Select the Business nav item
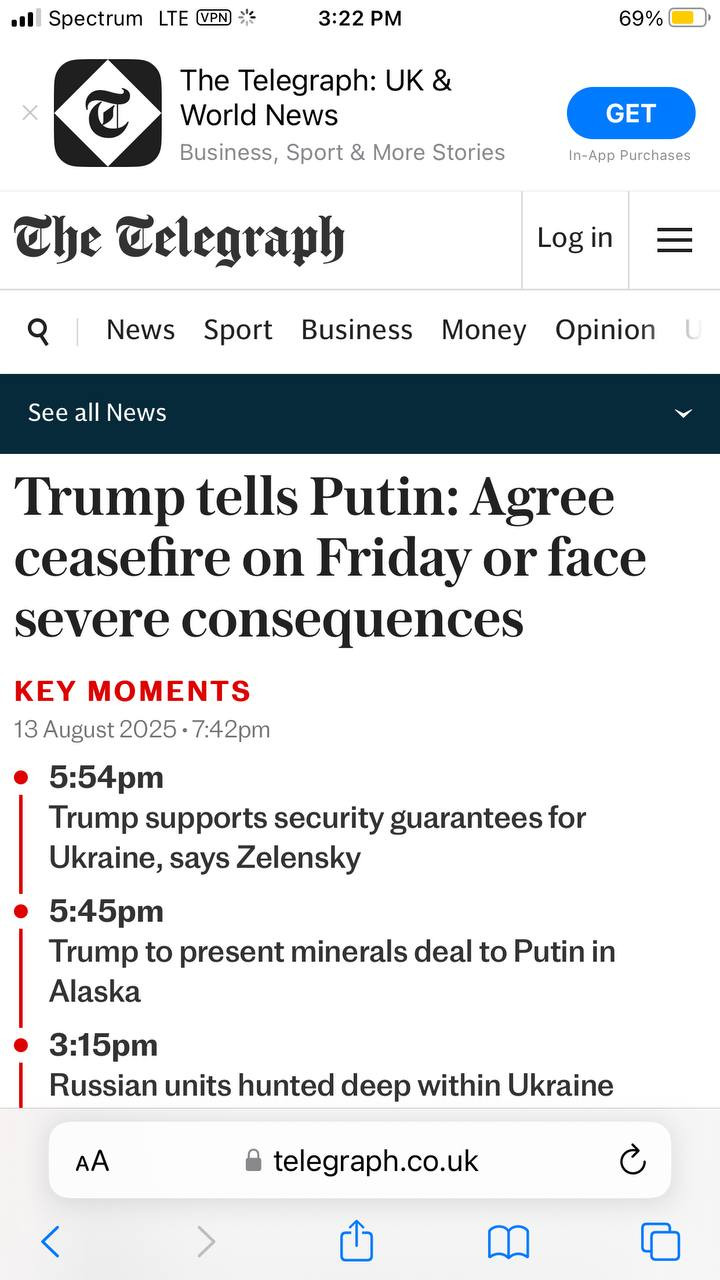720x1280 pixels. tap(356, 330)
